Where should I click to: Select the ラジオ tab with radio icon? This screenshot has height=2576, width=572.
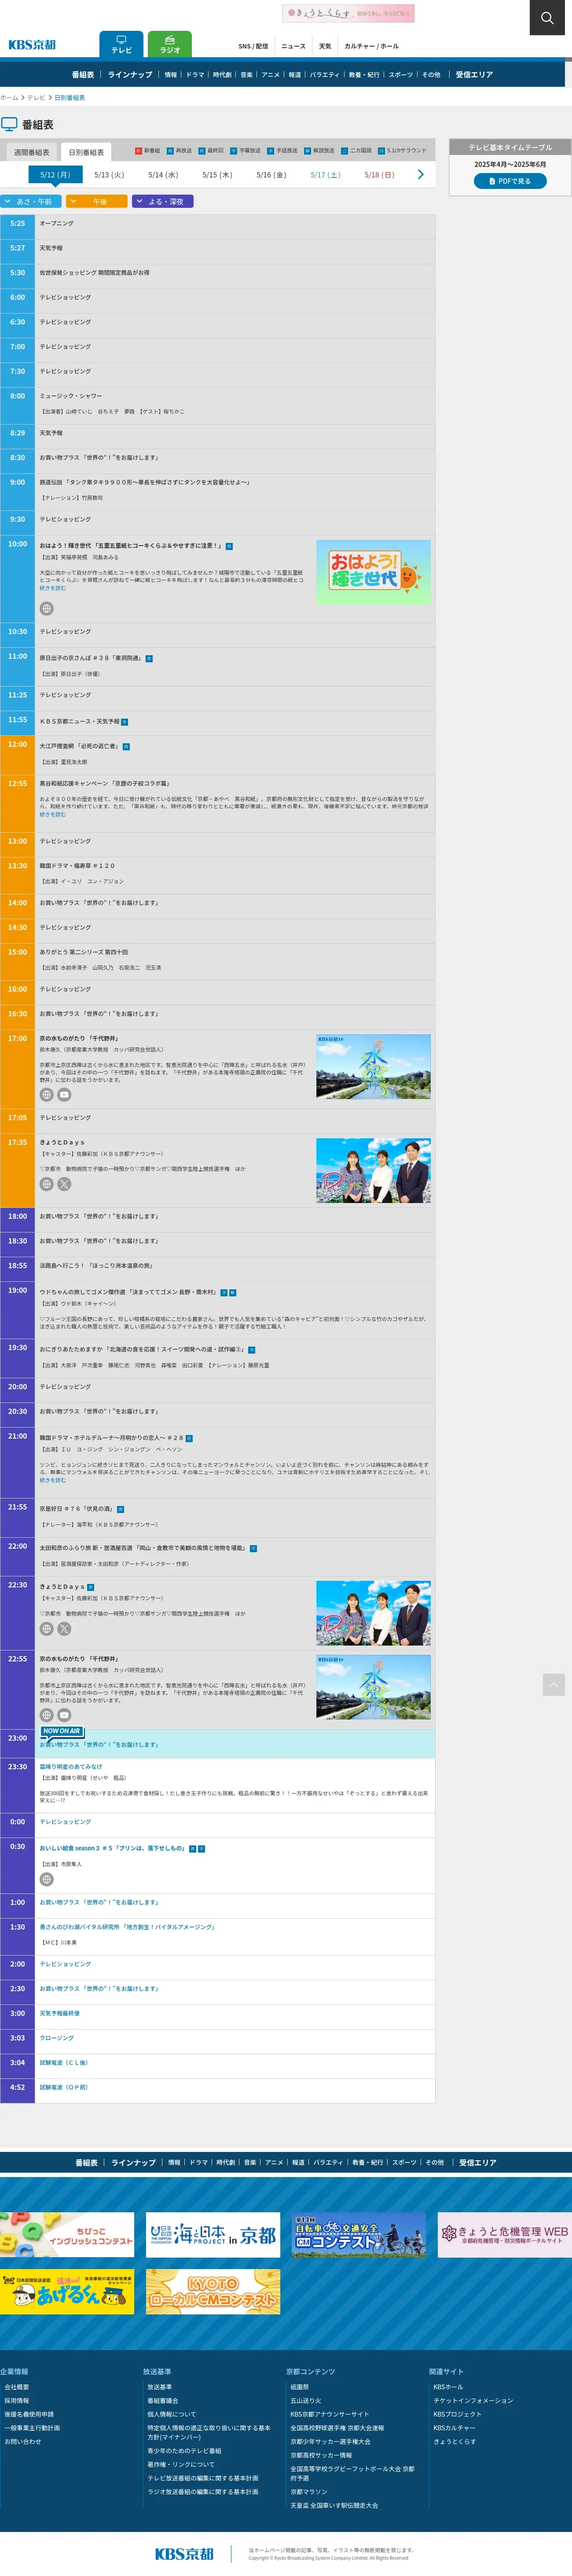click(x=170, y=45)
